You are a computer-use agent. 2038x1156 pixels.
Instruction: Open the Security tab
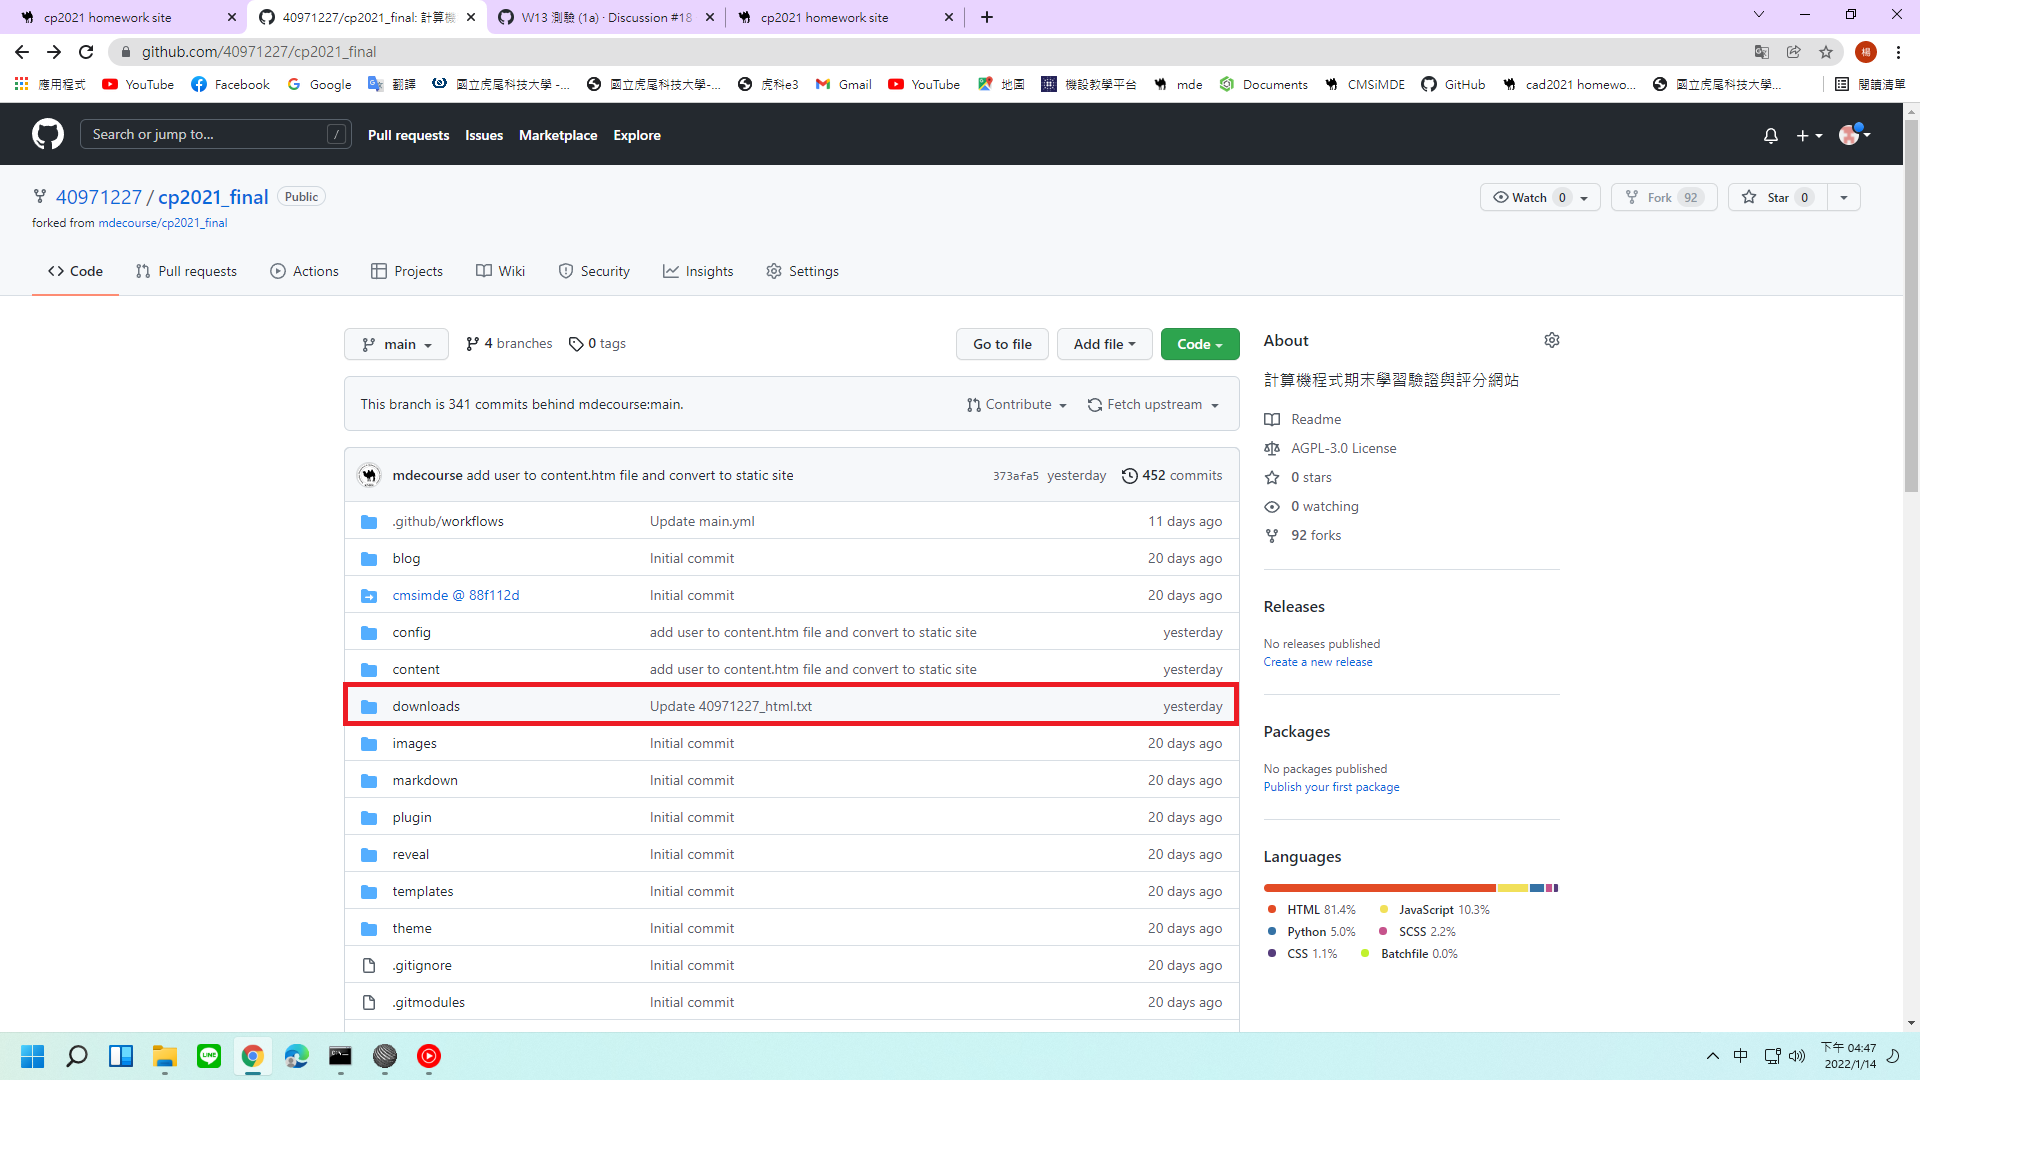point(594,271)
